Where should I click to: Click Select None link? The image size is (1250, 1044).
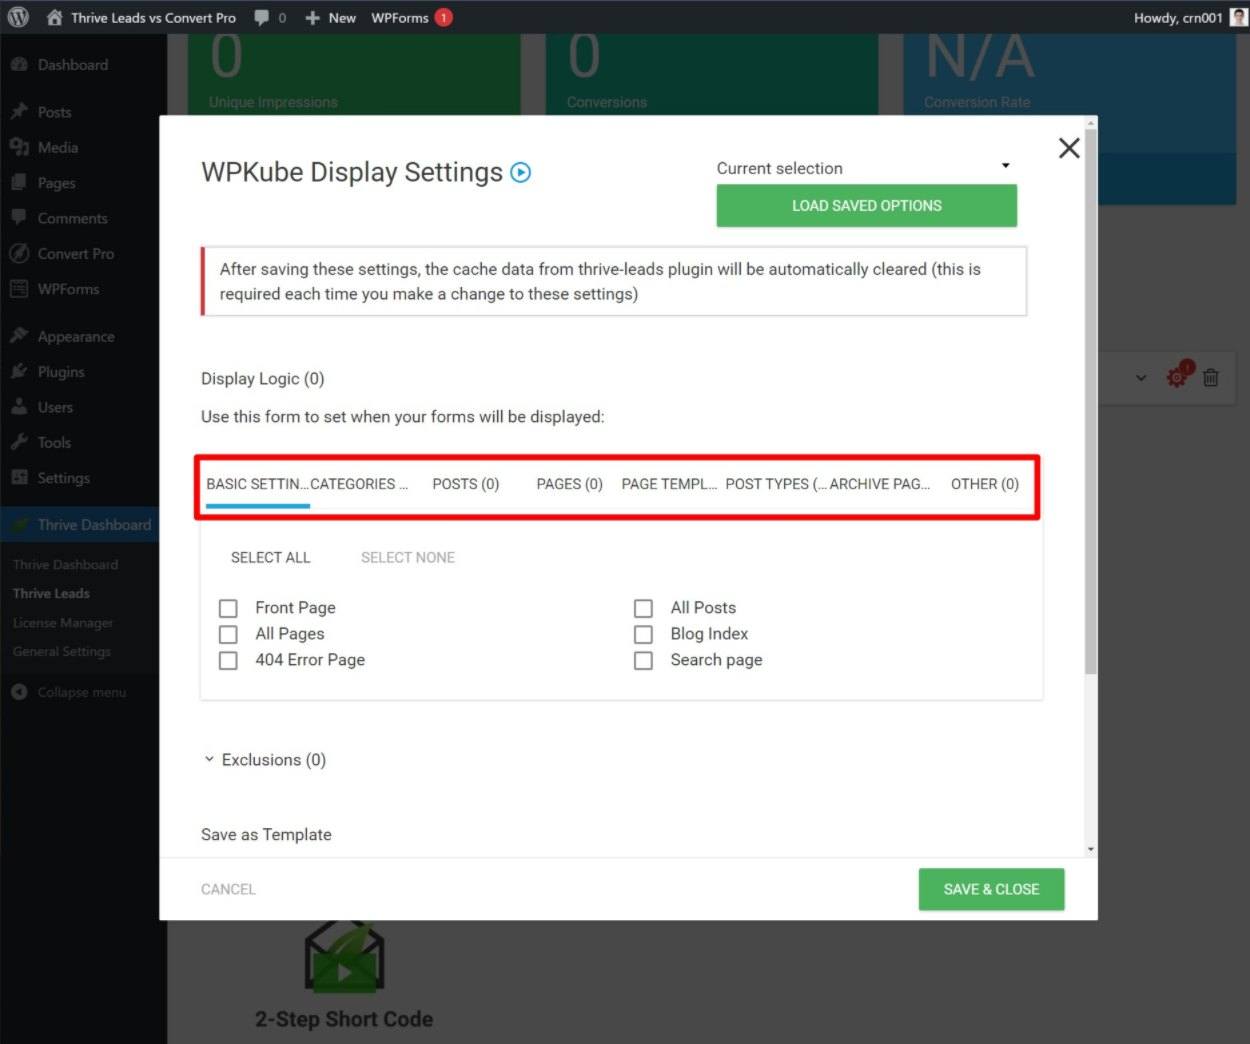coord(407,558)
